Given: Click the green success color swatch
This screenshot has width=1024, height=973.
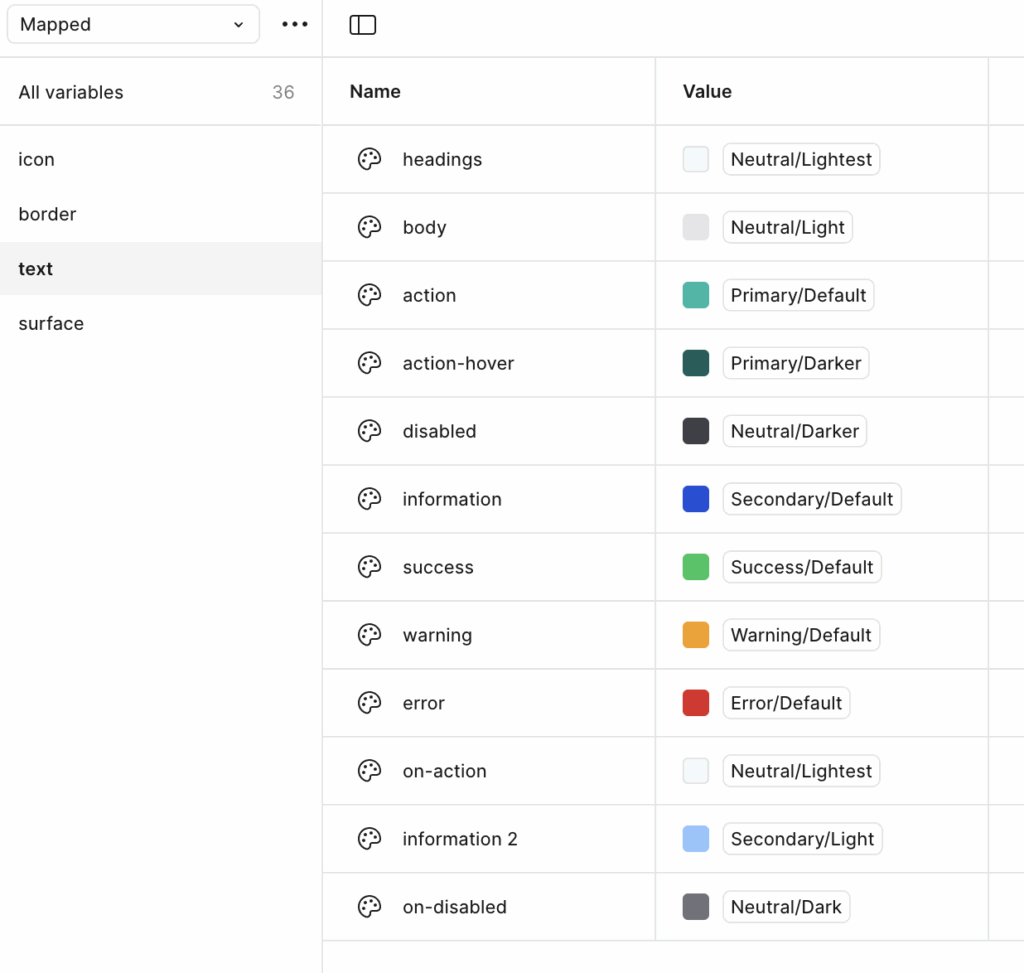Looking at the screenshot, I should coord(696,567).
